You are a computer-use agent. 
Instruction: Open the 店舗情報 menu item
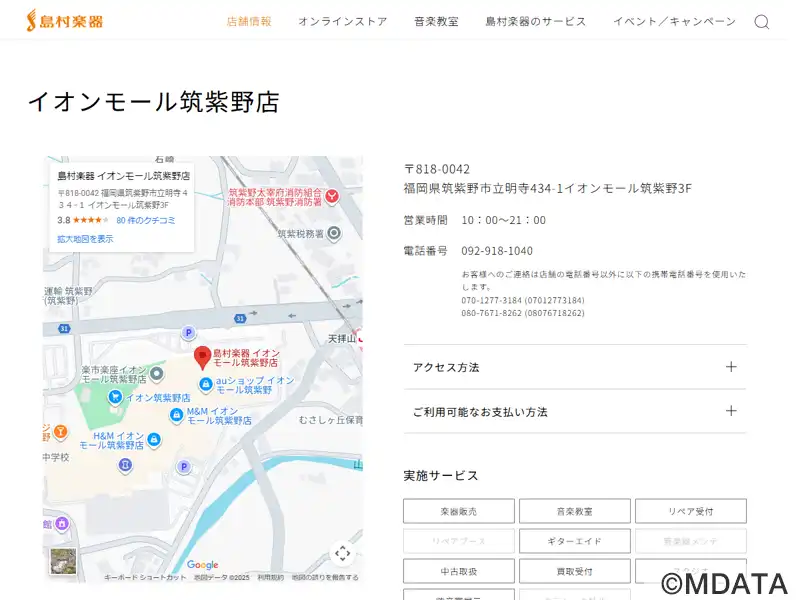pos(249,21)
